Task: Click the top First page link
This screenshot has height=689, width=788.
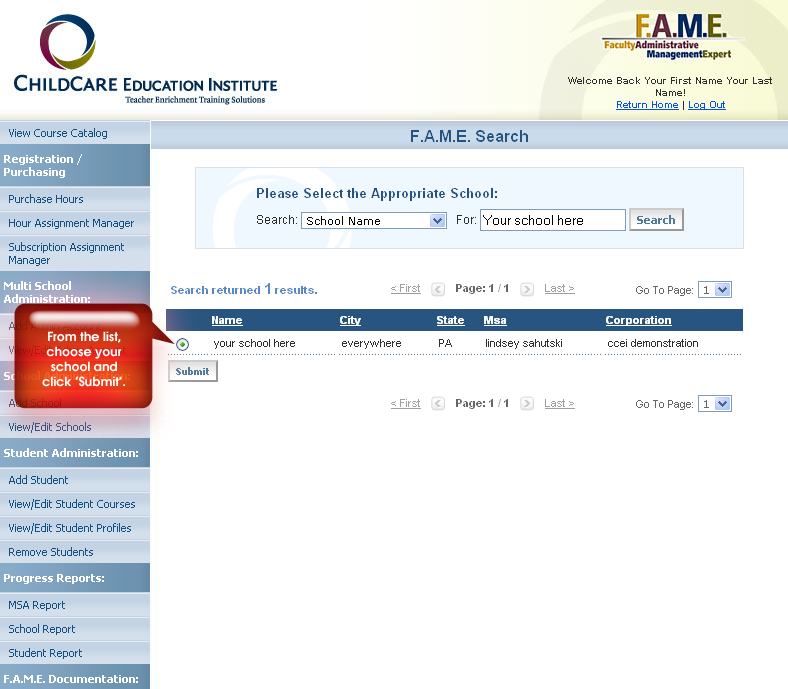Action: tap(406, 288)
